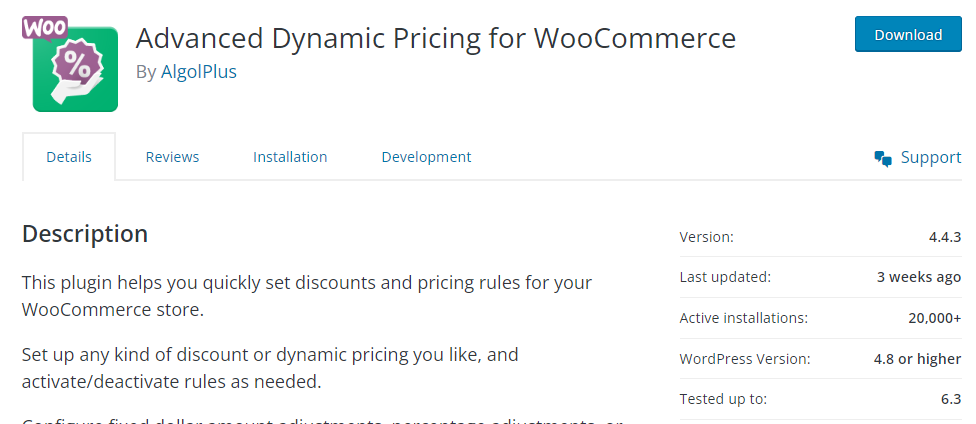Open the Support link text
The image size is (976, 424).
[931, 157]
